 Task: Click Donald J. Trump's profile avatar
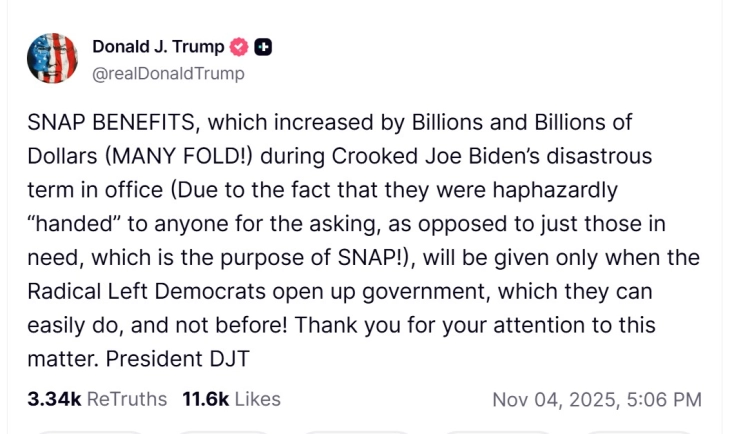(52, 57)
